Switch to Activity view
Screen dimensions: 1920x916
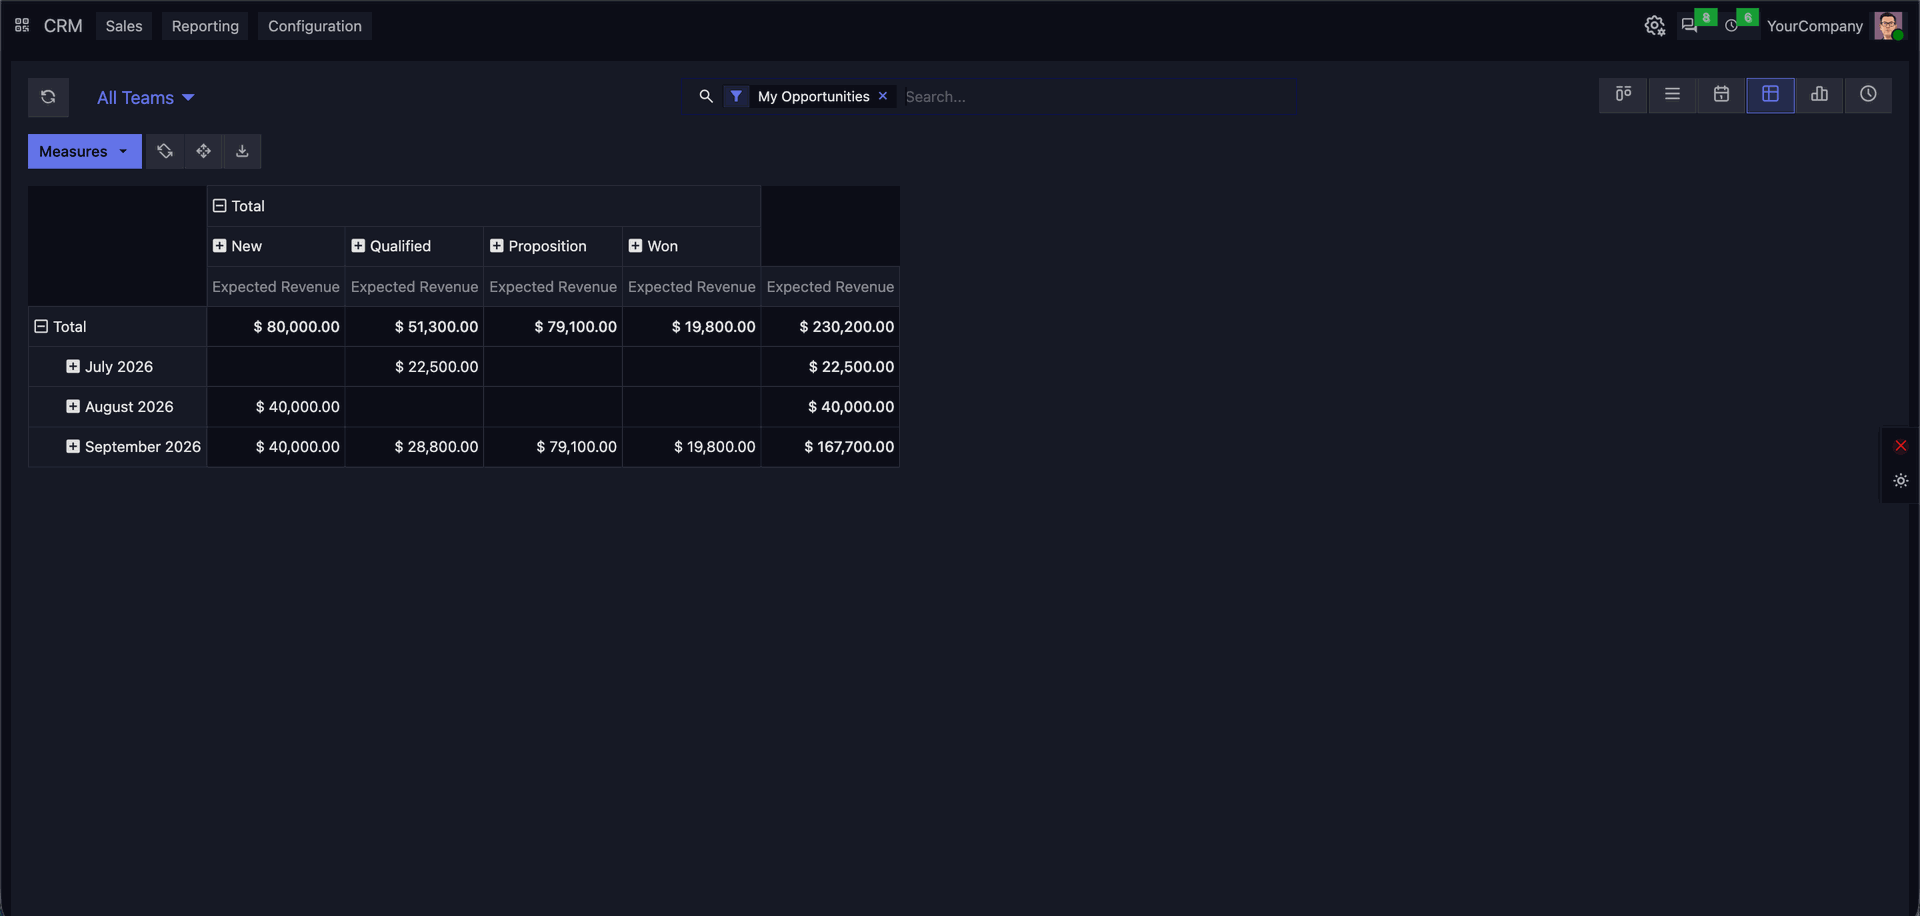pyautogui.click(x=1868, y=95)
